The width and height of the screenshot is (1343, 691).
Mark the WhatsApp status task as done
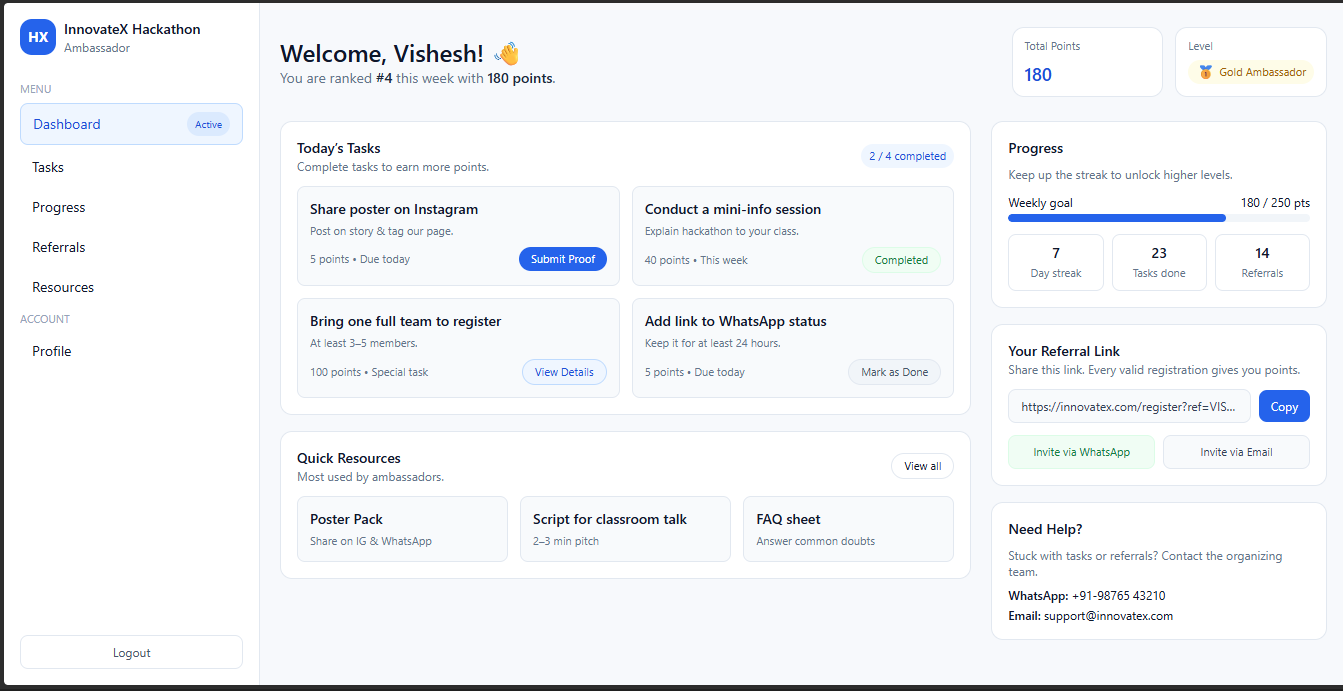tap(894, 372)
